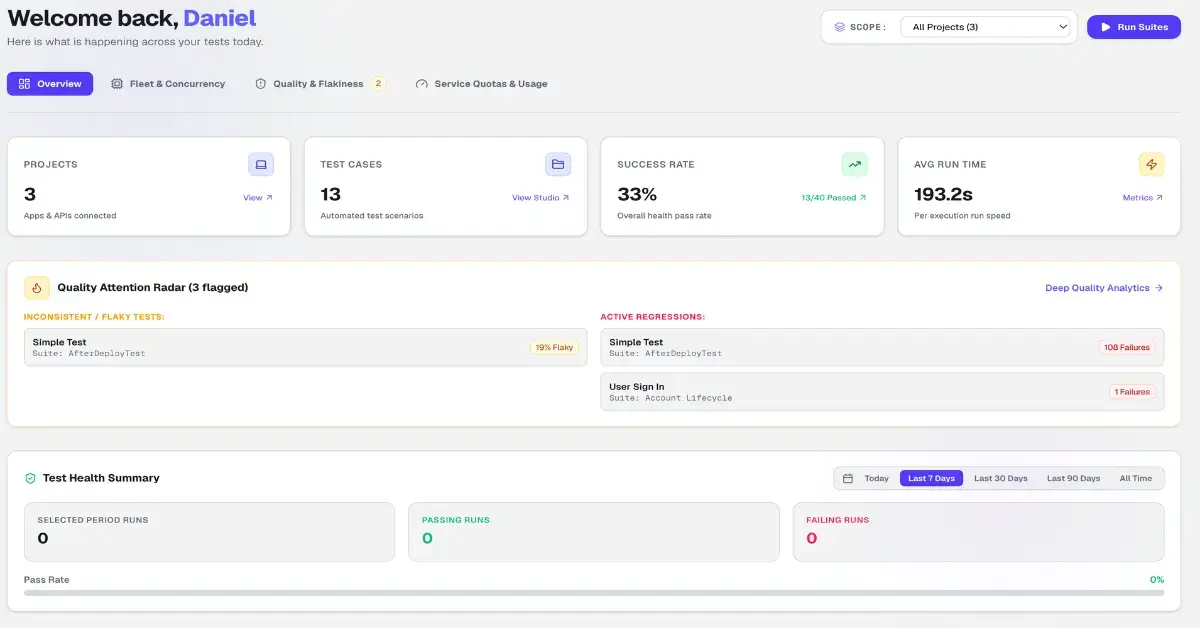Open the View Studio link
1200x628 pixels.
541,198
